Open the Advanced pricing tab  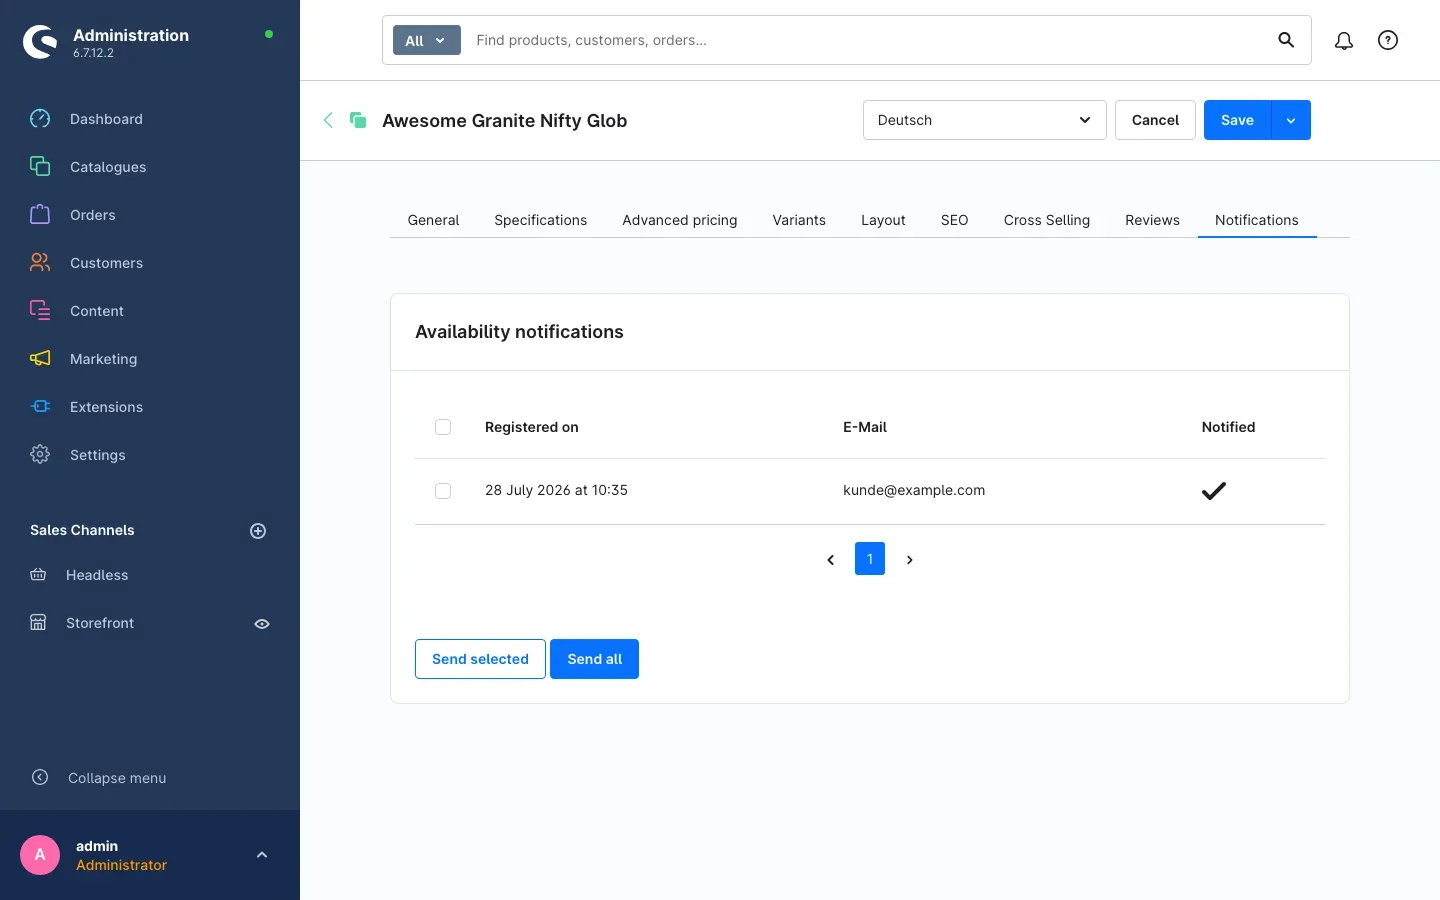680,220
